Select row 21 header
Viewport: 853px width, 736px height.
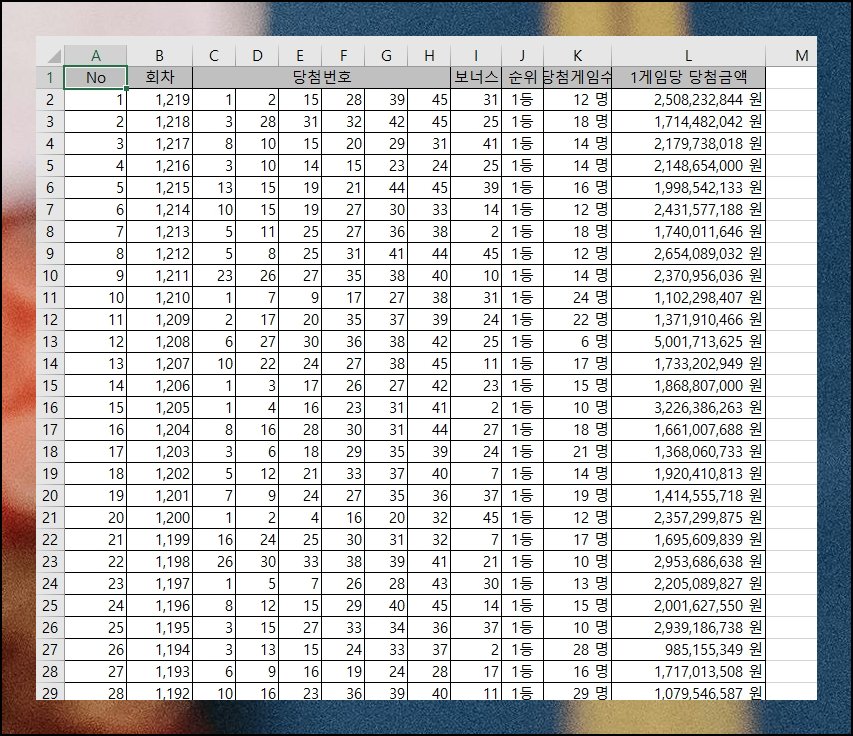(50, 517)
